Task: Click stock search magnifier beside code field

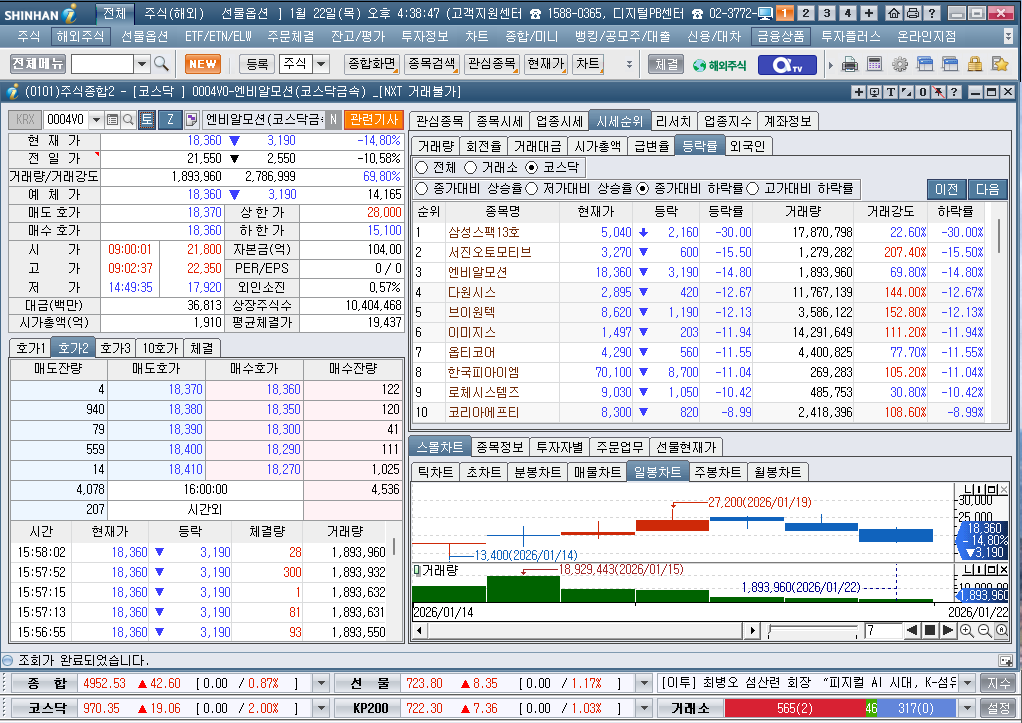Action: [128, 119]
